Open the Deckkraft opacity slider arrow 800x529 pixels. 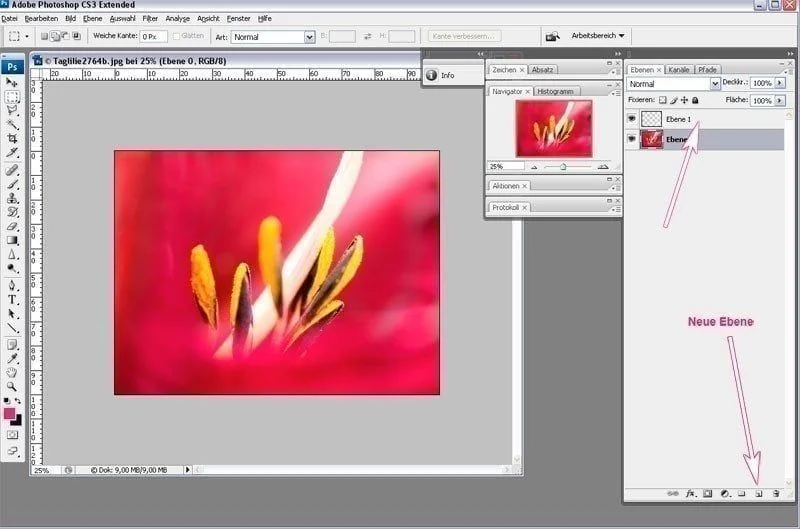[x=780, y=83]
